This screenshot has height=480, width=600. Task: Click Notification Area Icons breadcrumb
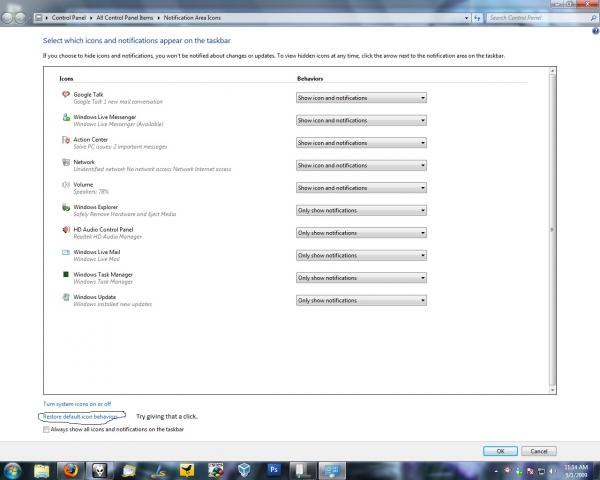(x=192, y=18)
